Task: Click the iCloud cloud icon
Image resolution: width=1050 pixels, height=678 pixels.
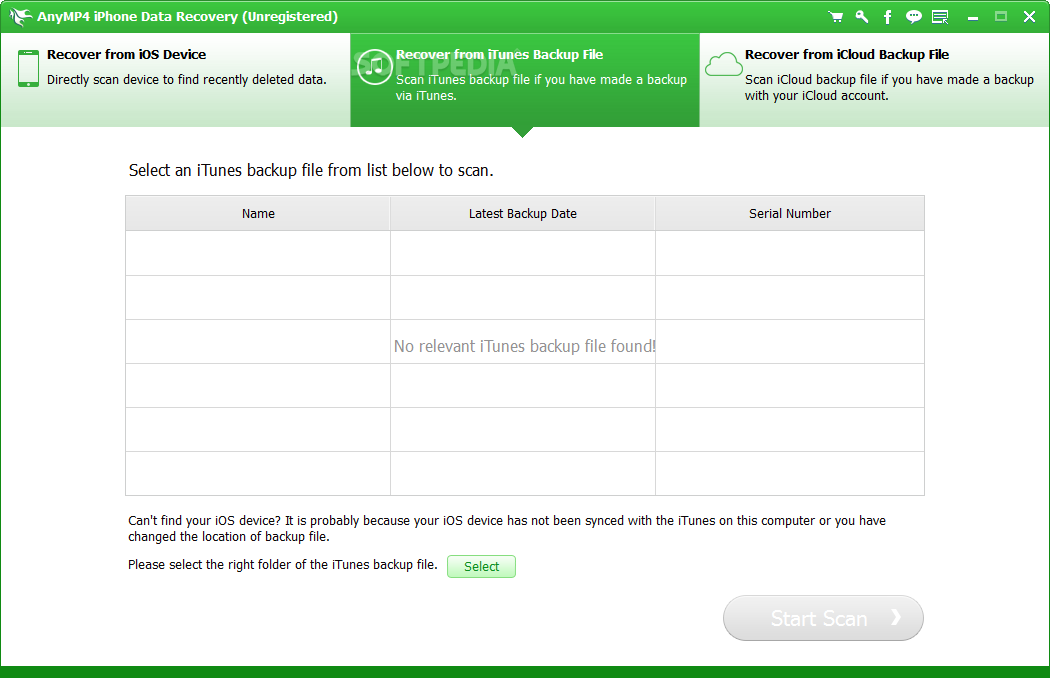Action: (x=723, y=65)
